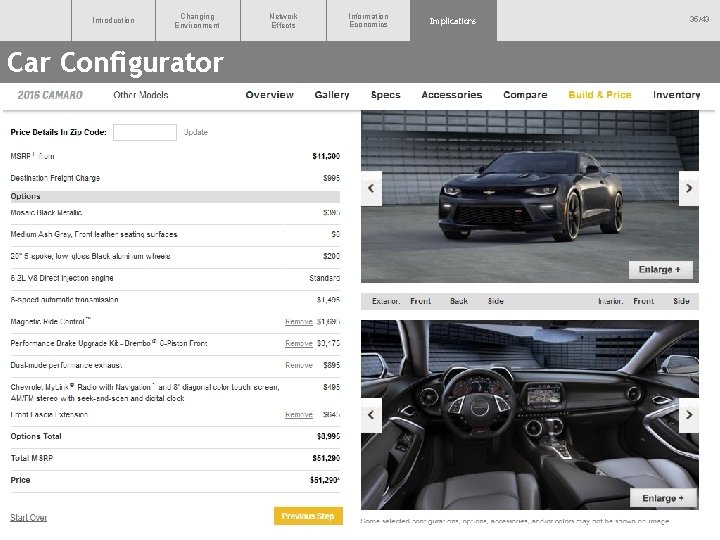Viewport: 720px width, 540px height.
Task: Click the Previous Step button
Action: tap(308, 516)
